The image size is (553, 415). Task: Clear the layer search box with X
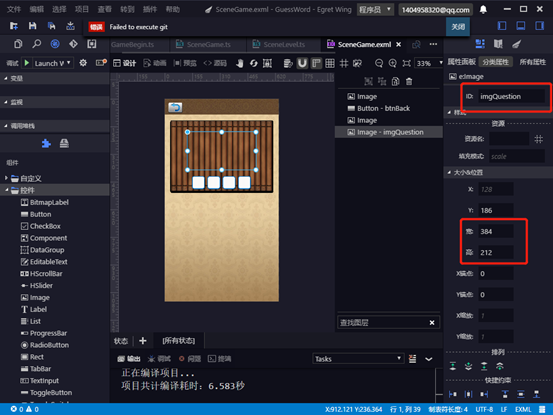(432, 323)
